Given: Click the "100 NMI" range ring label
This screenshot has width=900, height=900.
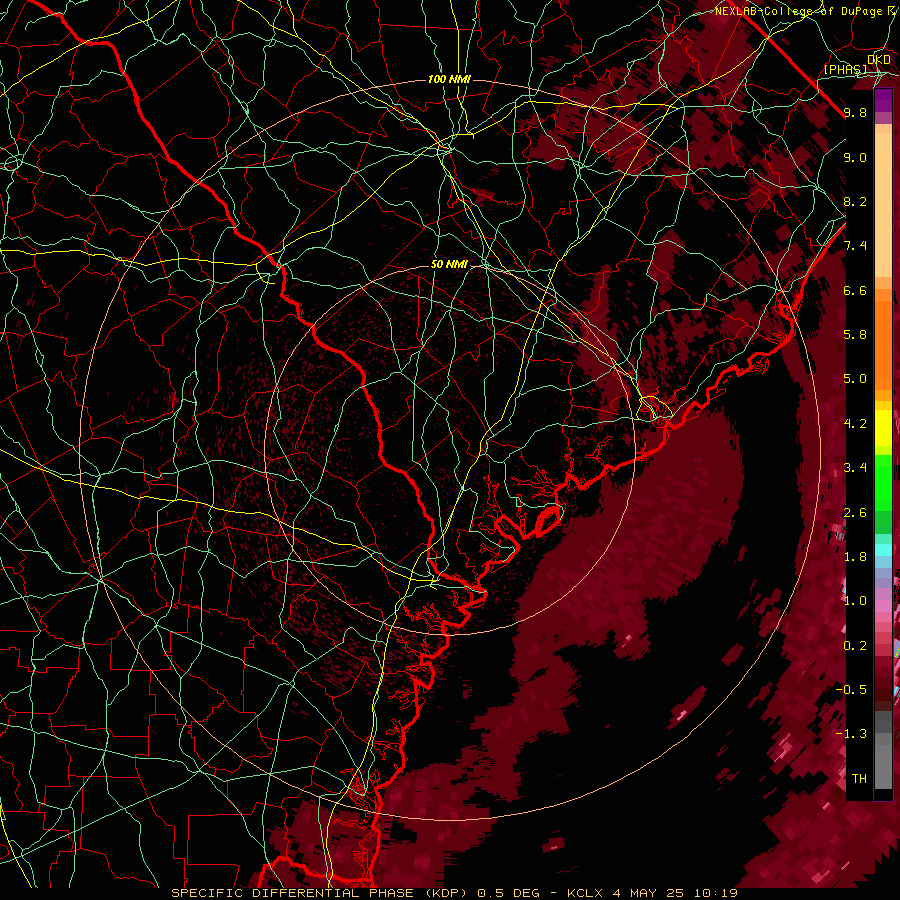Looking at the screenshot, I should click(x=449, y=79).
